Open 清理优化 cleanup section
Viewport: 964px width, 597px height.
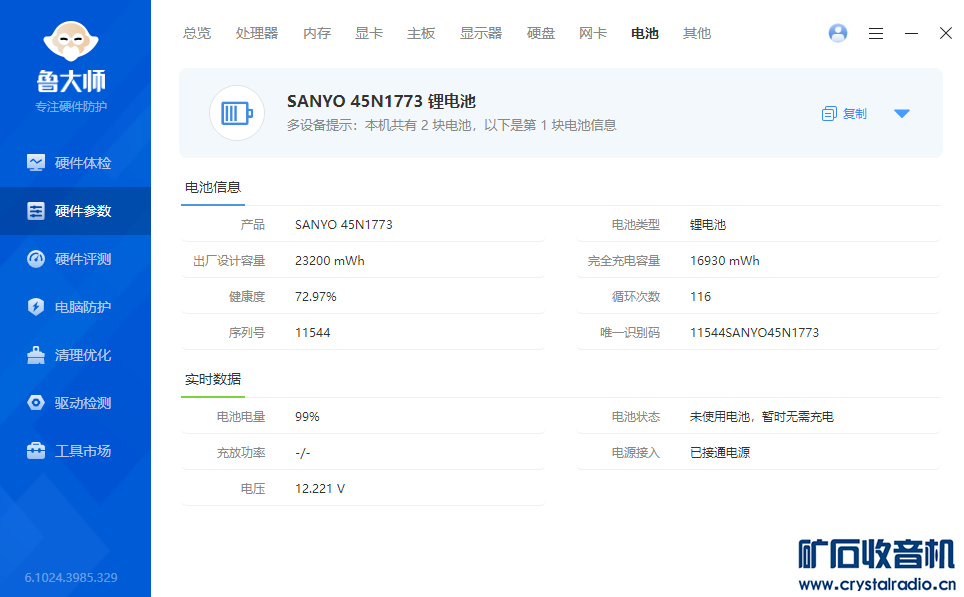75,355
